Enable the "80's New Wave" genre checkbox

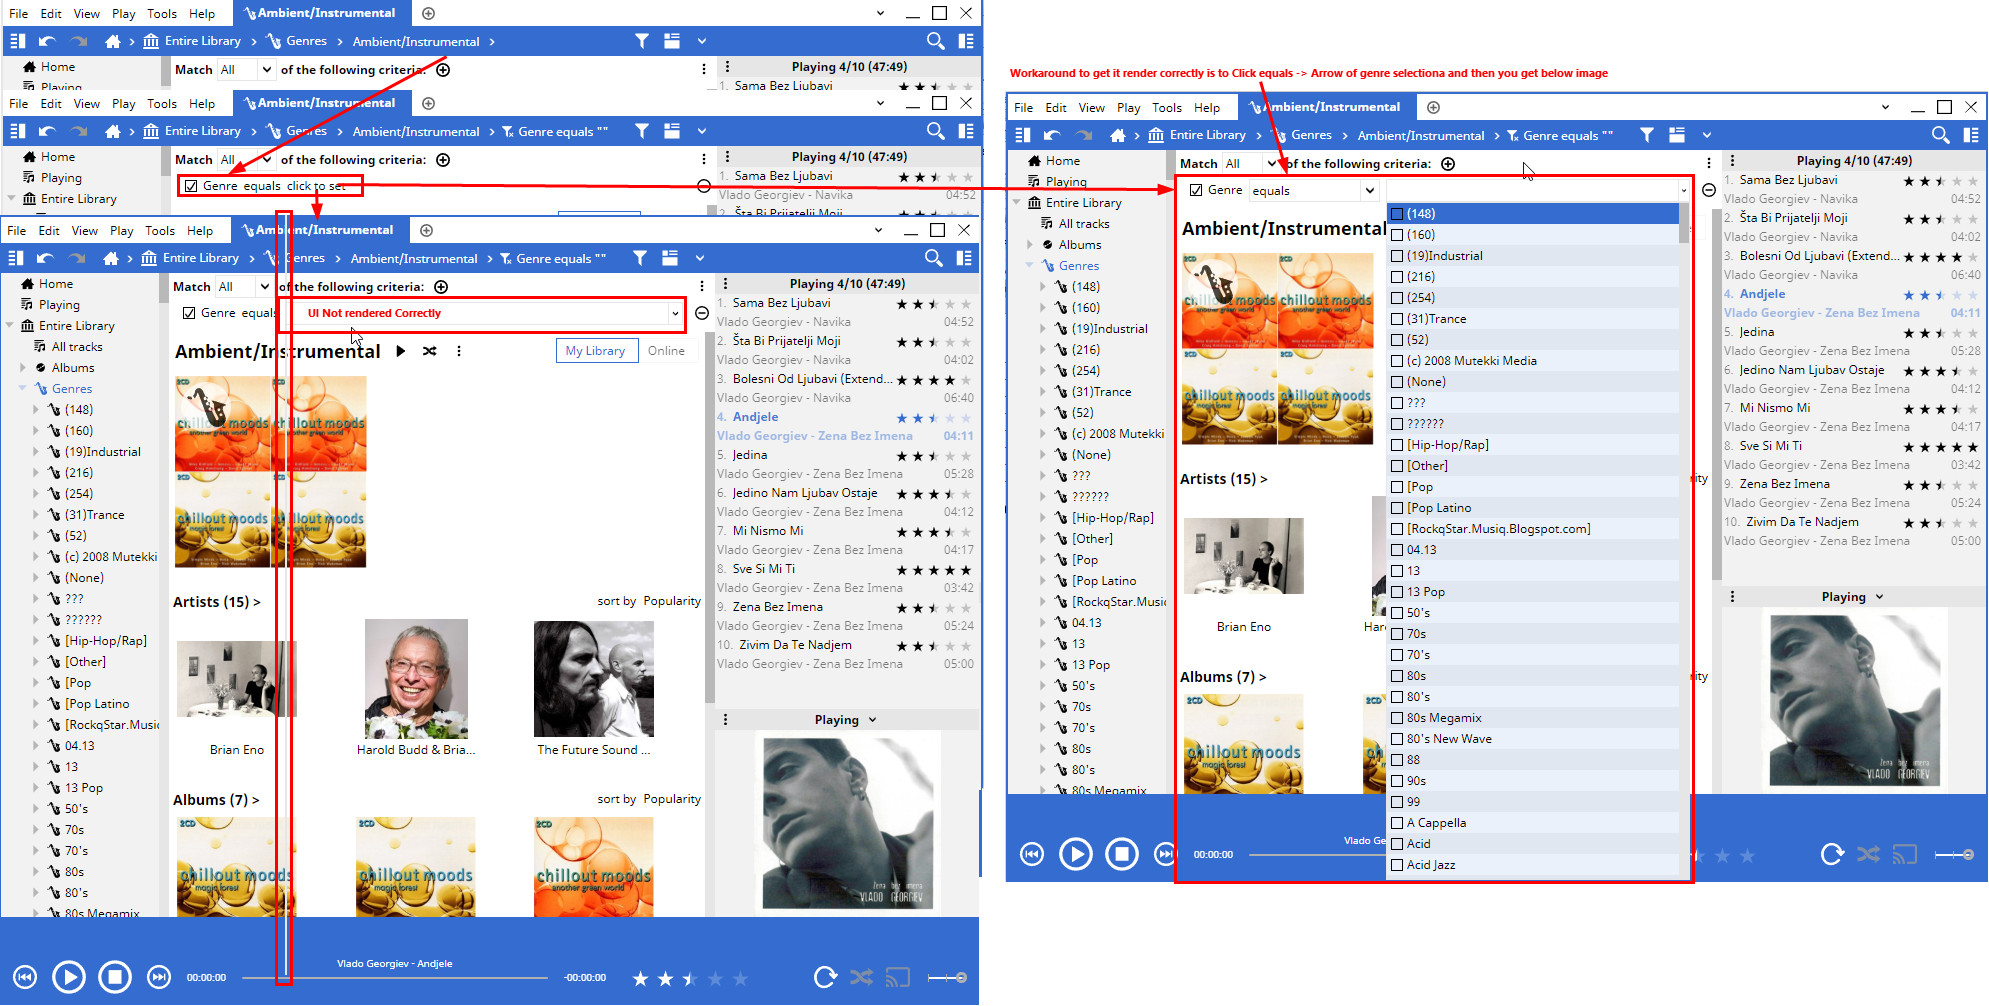point(1397,739)
